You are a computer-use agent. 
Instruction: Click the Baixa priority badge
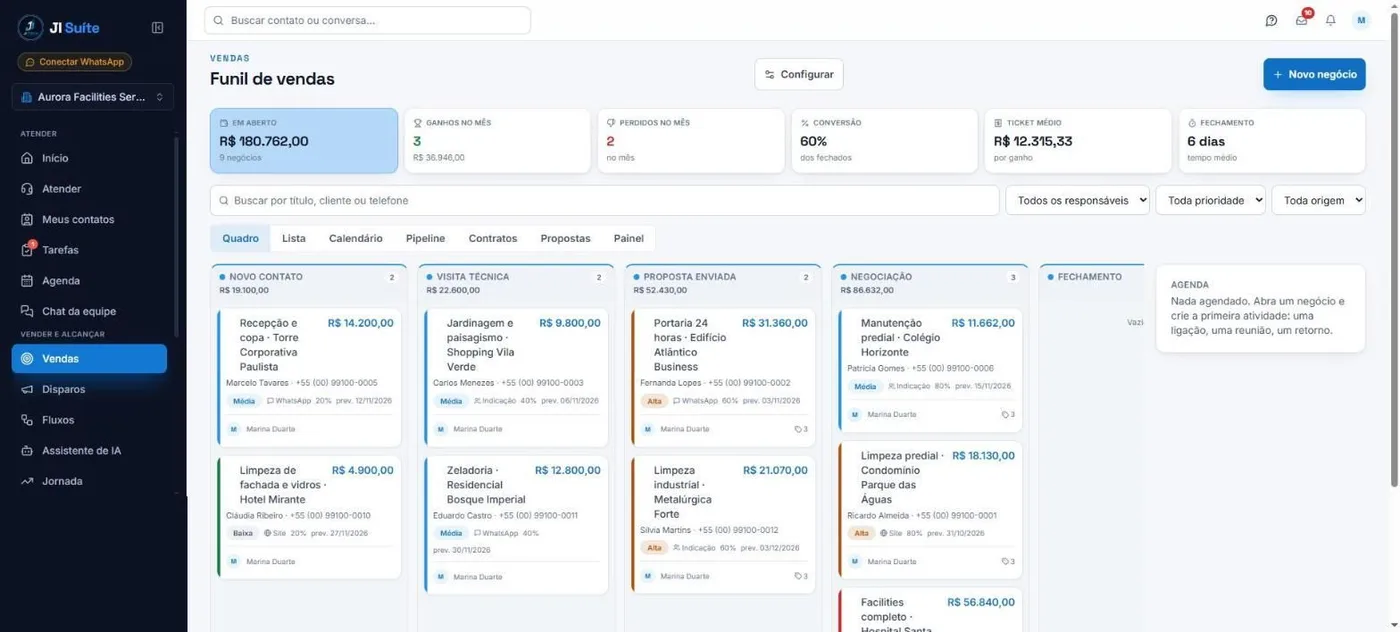pos(243,533)
